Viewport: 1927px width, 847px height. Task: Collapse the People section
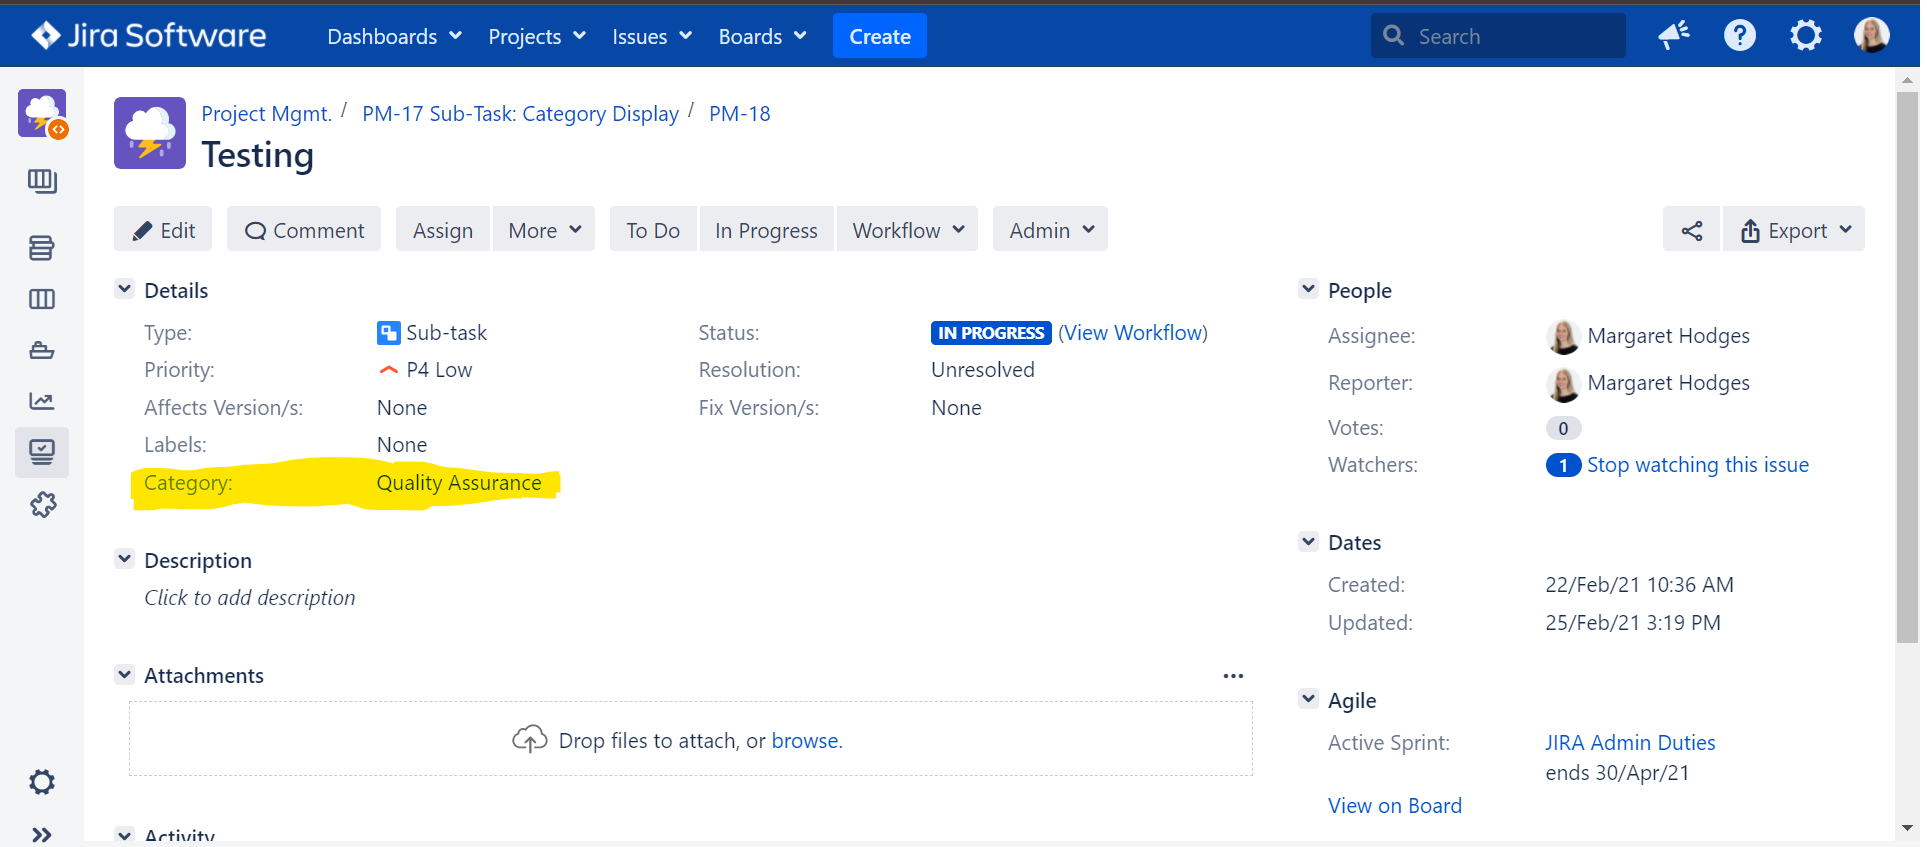pyautogui.click(x=1308, y=289)
